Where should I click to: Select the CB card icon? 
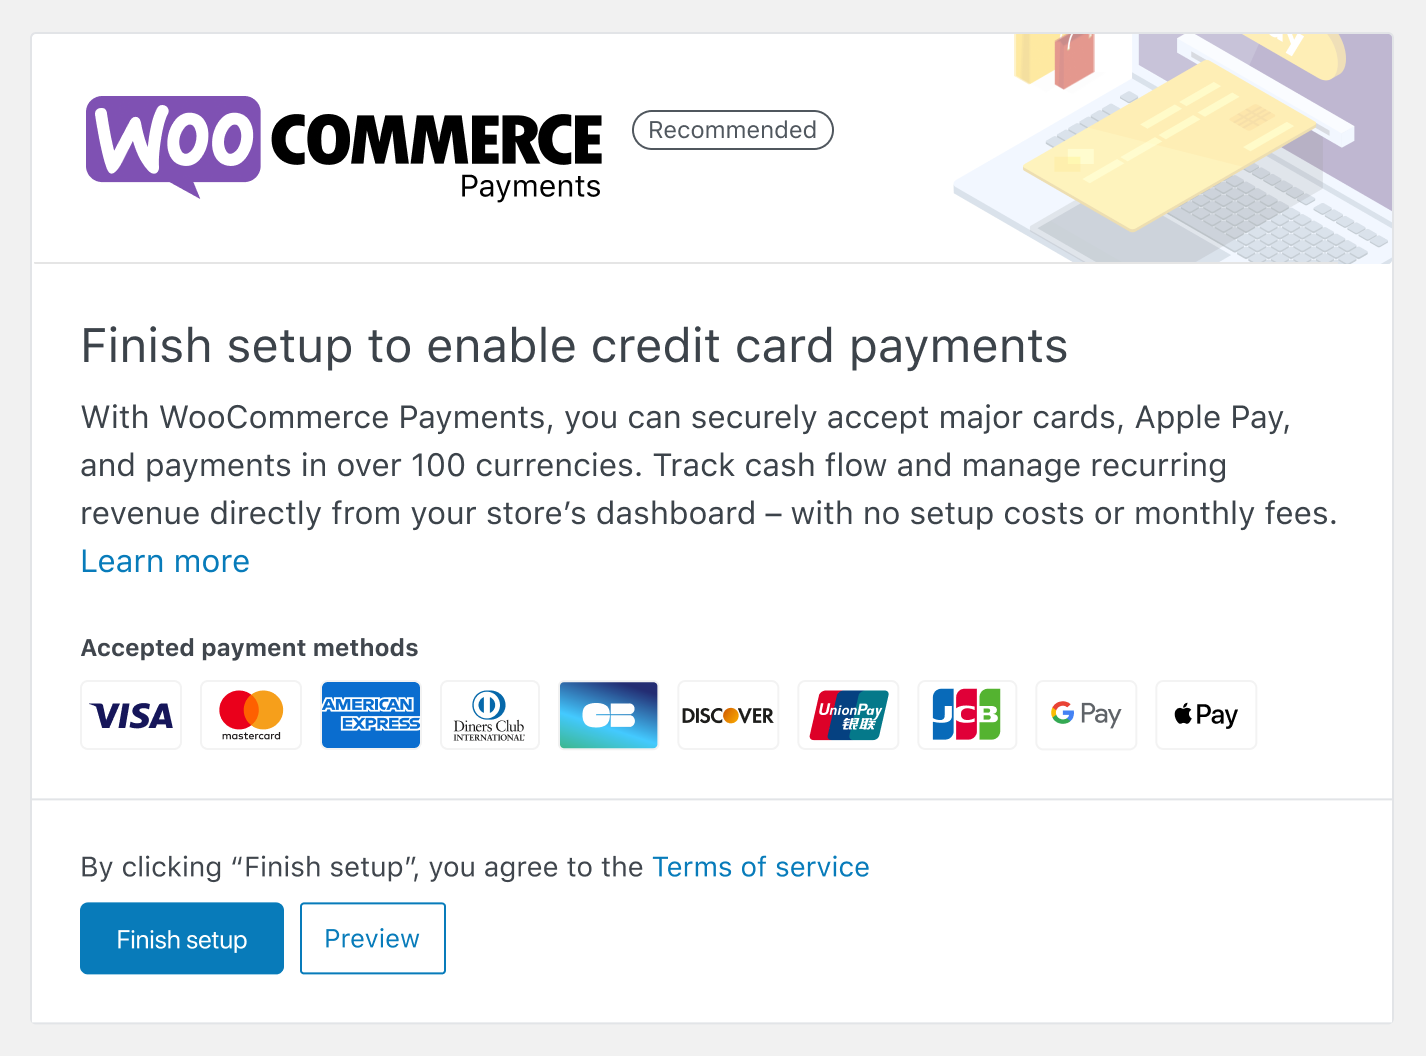[608, 715]
